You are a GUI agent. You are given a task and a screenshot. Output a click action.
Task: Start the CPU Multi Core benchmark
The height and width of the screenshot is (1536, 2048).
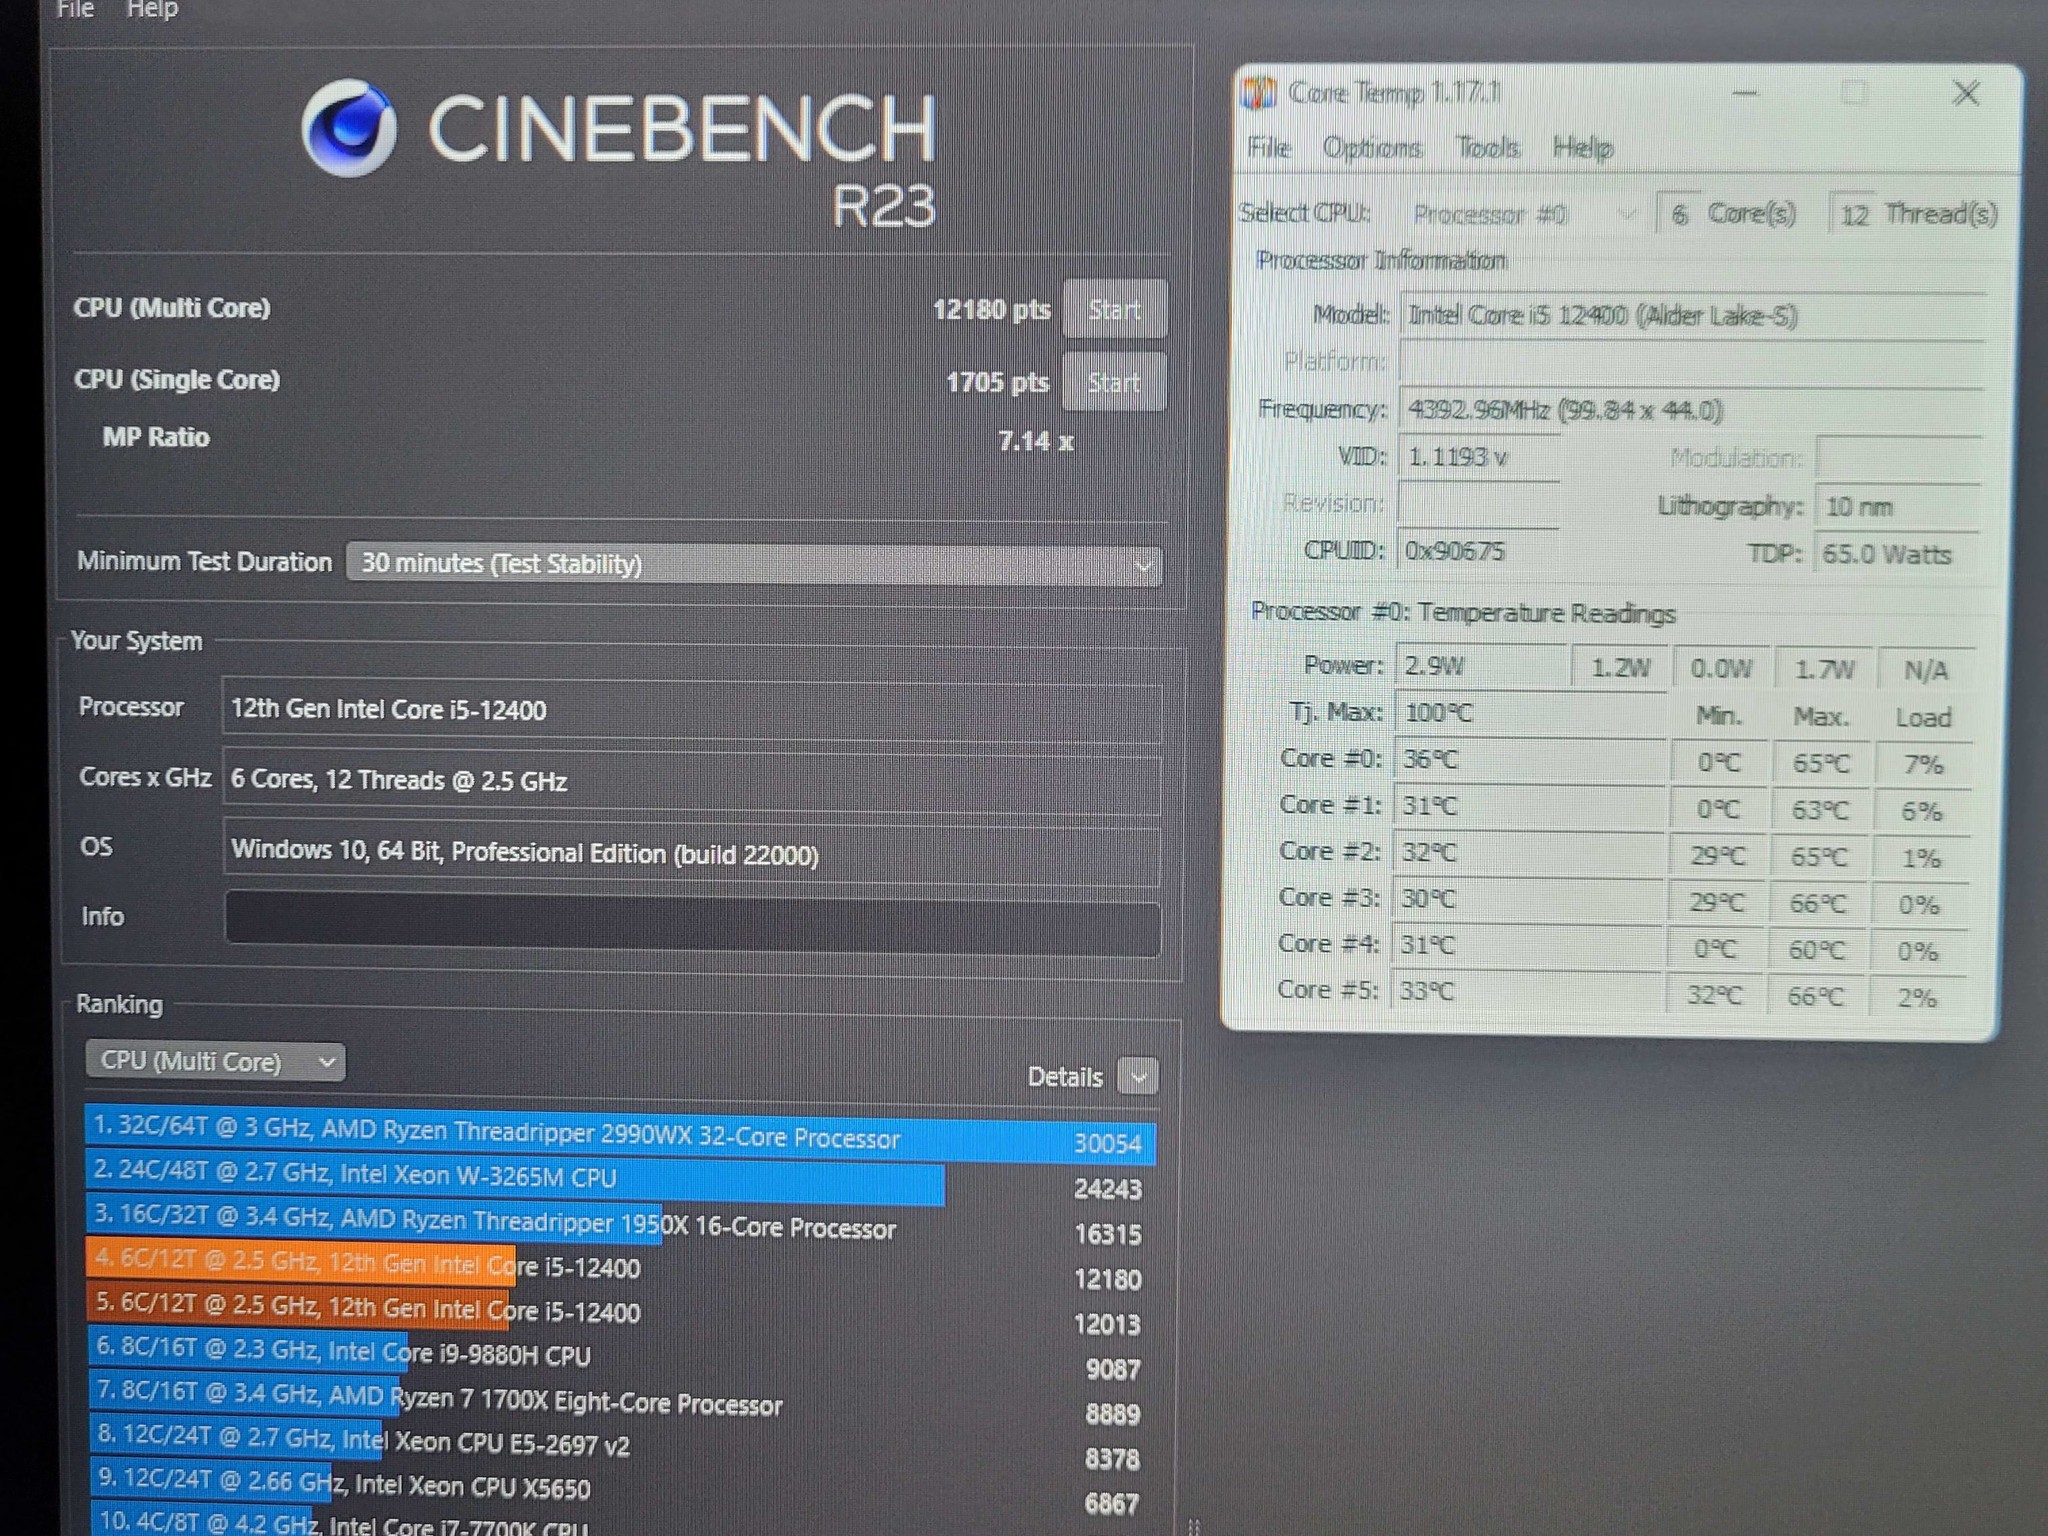click(1114, 309)
